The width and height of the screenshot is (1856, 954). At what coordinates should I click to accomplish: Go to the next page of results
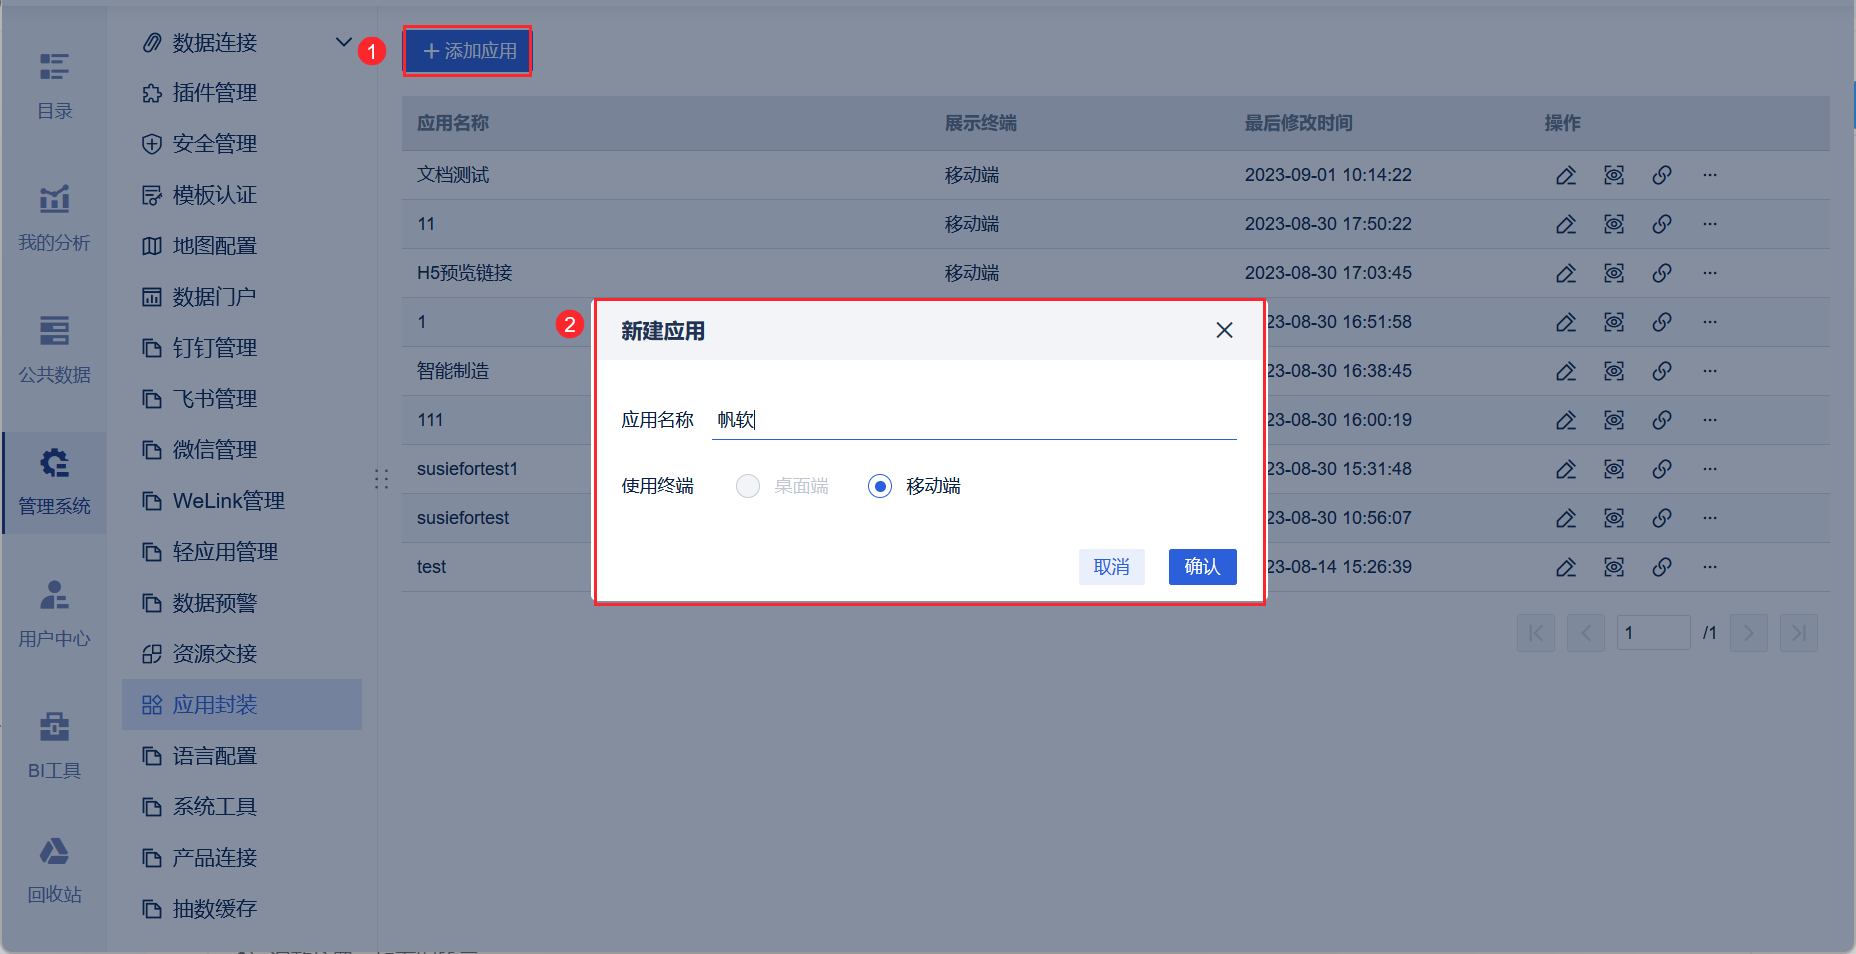(x=1749, y=633)
